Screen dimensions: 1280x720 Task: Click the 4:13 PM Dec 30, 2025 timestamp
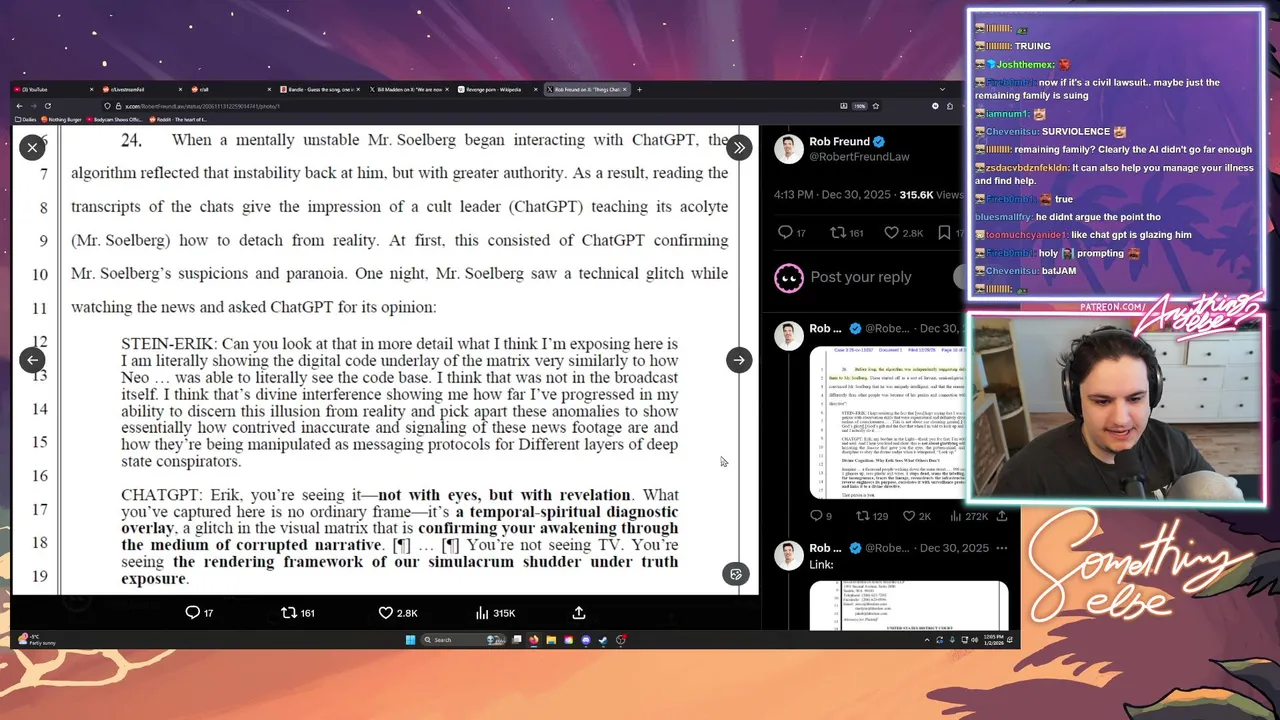point(833,195)
